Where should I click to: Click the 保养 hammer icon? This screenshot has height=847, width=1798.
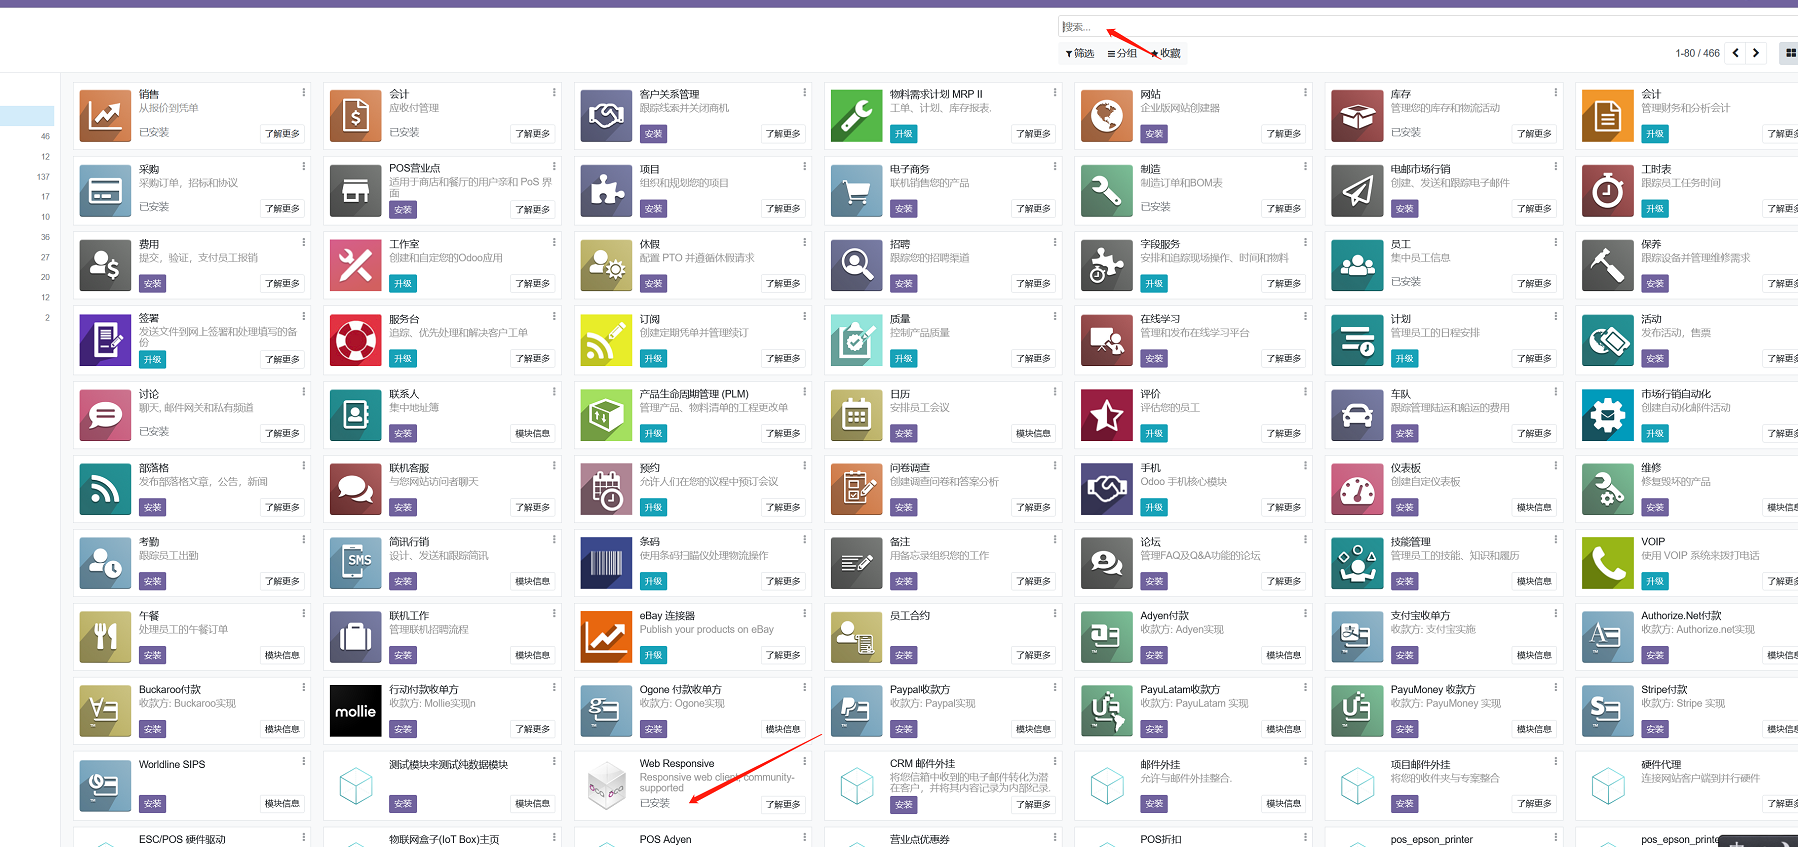[1608, 266]
